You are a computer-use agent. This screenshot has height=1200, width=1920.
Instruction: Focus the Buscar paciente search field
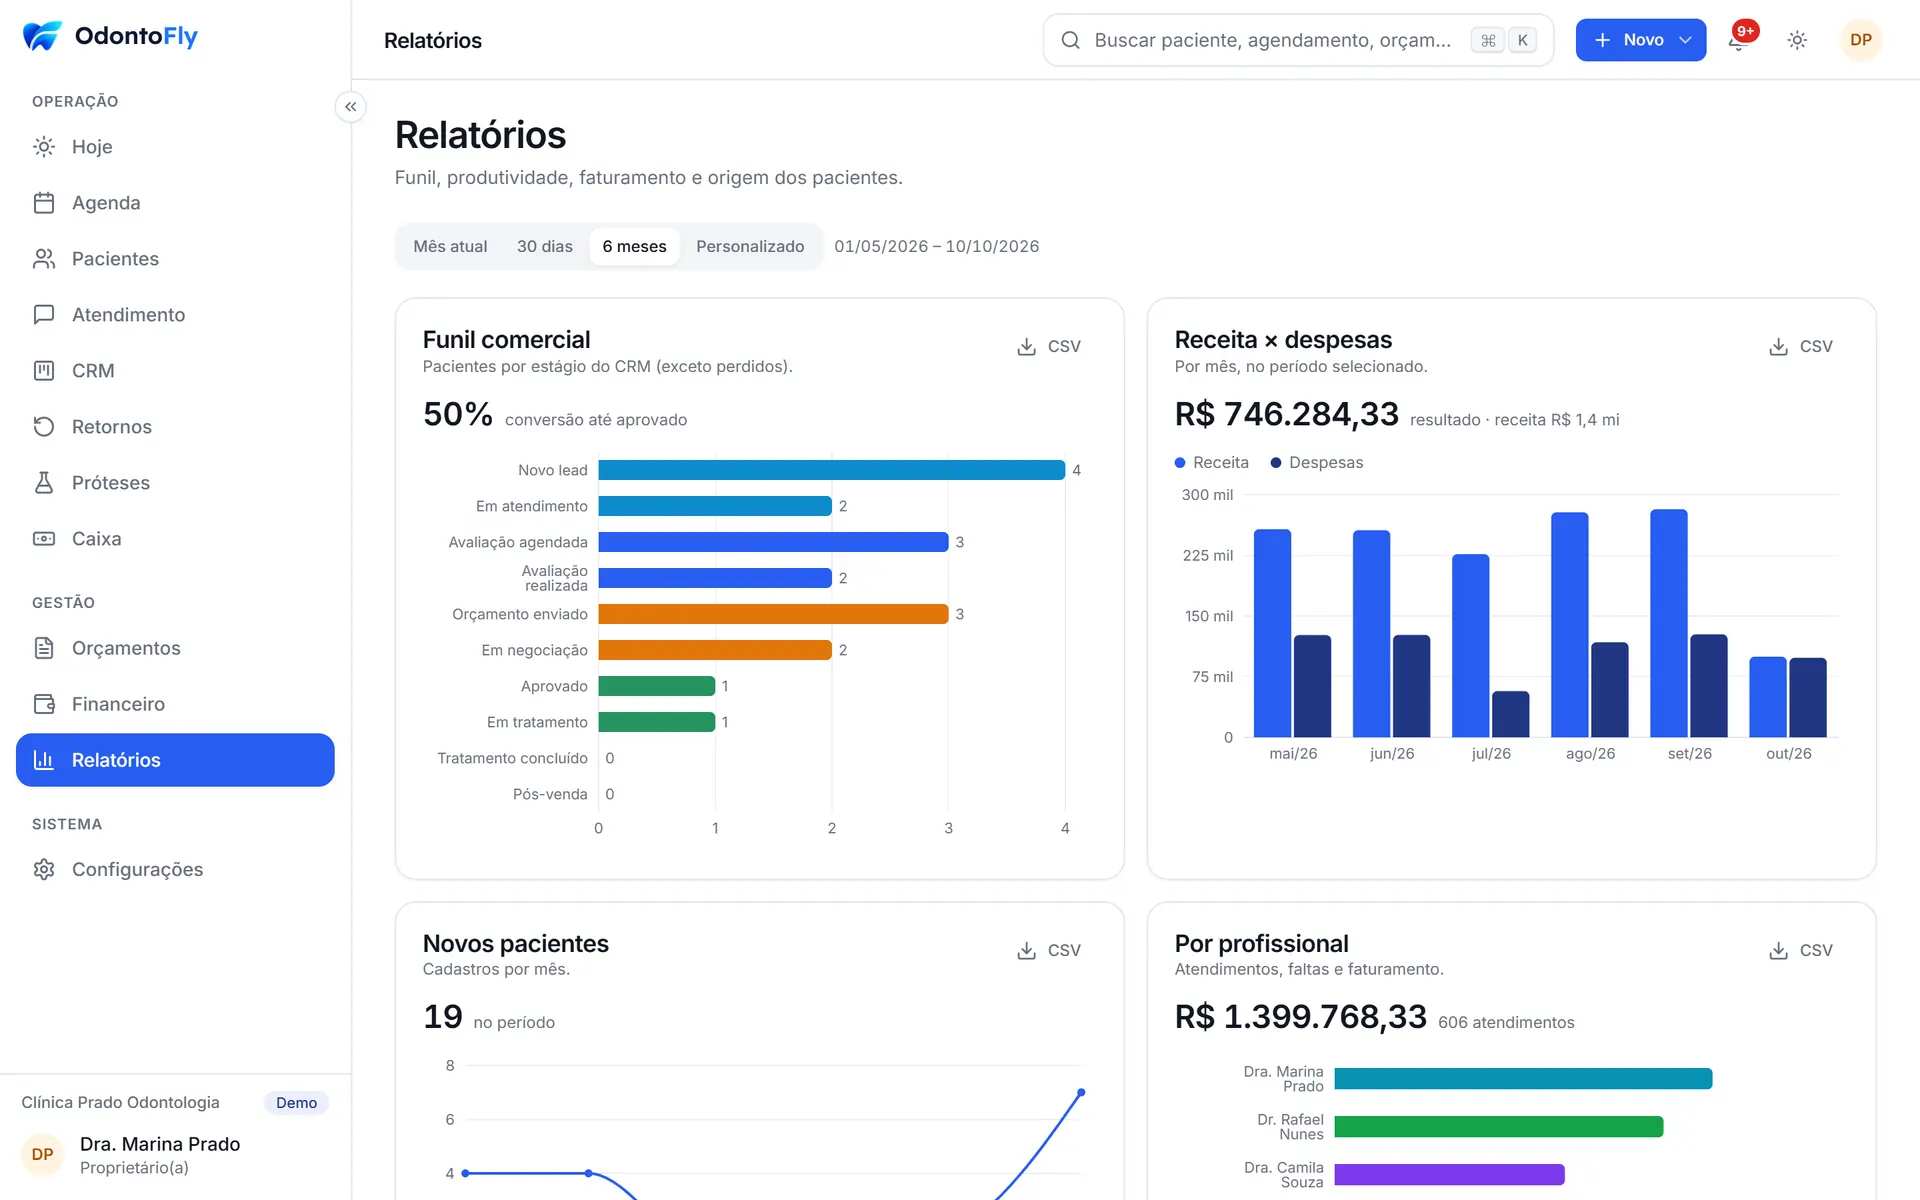(x=1298, y=40)
